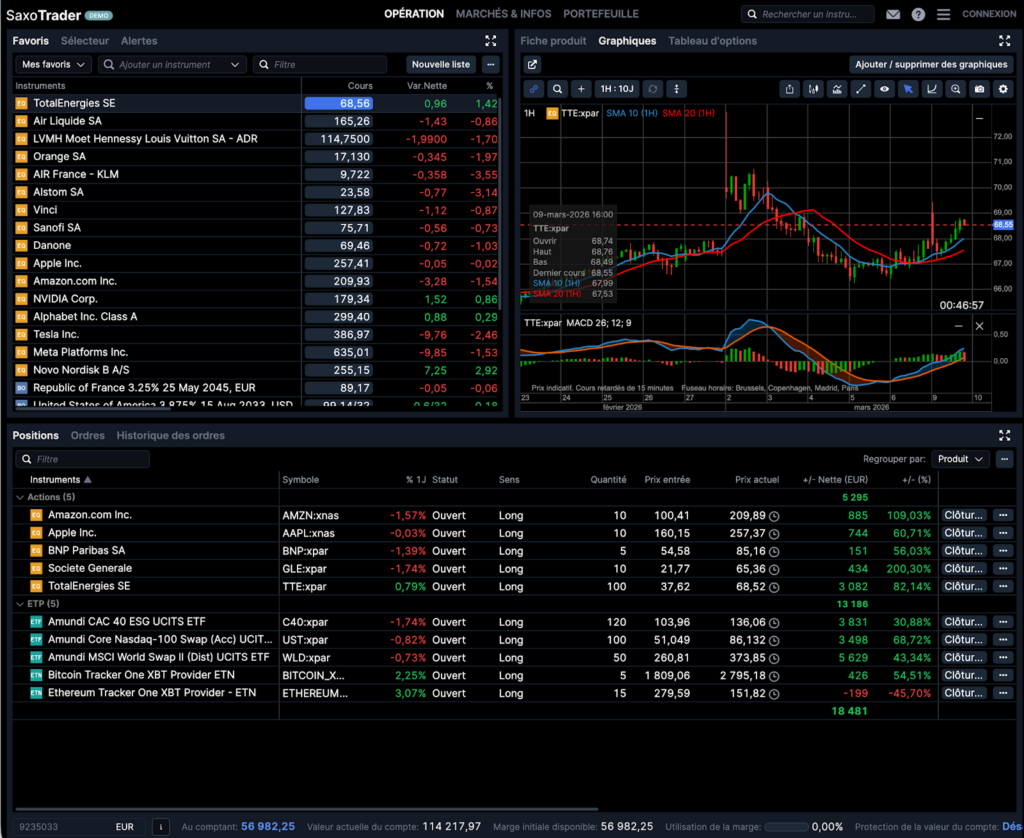Screen dimensions: 1024x838
Task: Click the Nouvelle liste button
Action: (441, 63)
